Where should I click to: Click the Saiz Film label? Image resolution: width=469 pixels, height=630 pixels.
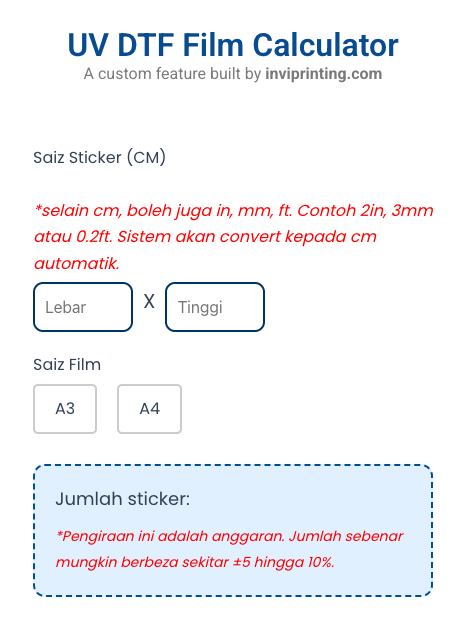(67, 364)
